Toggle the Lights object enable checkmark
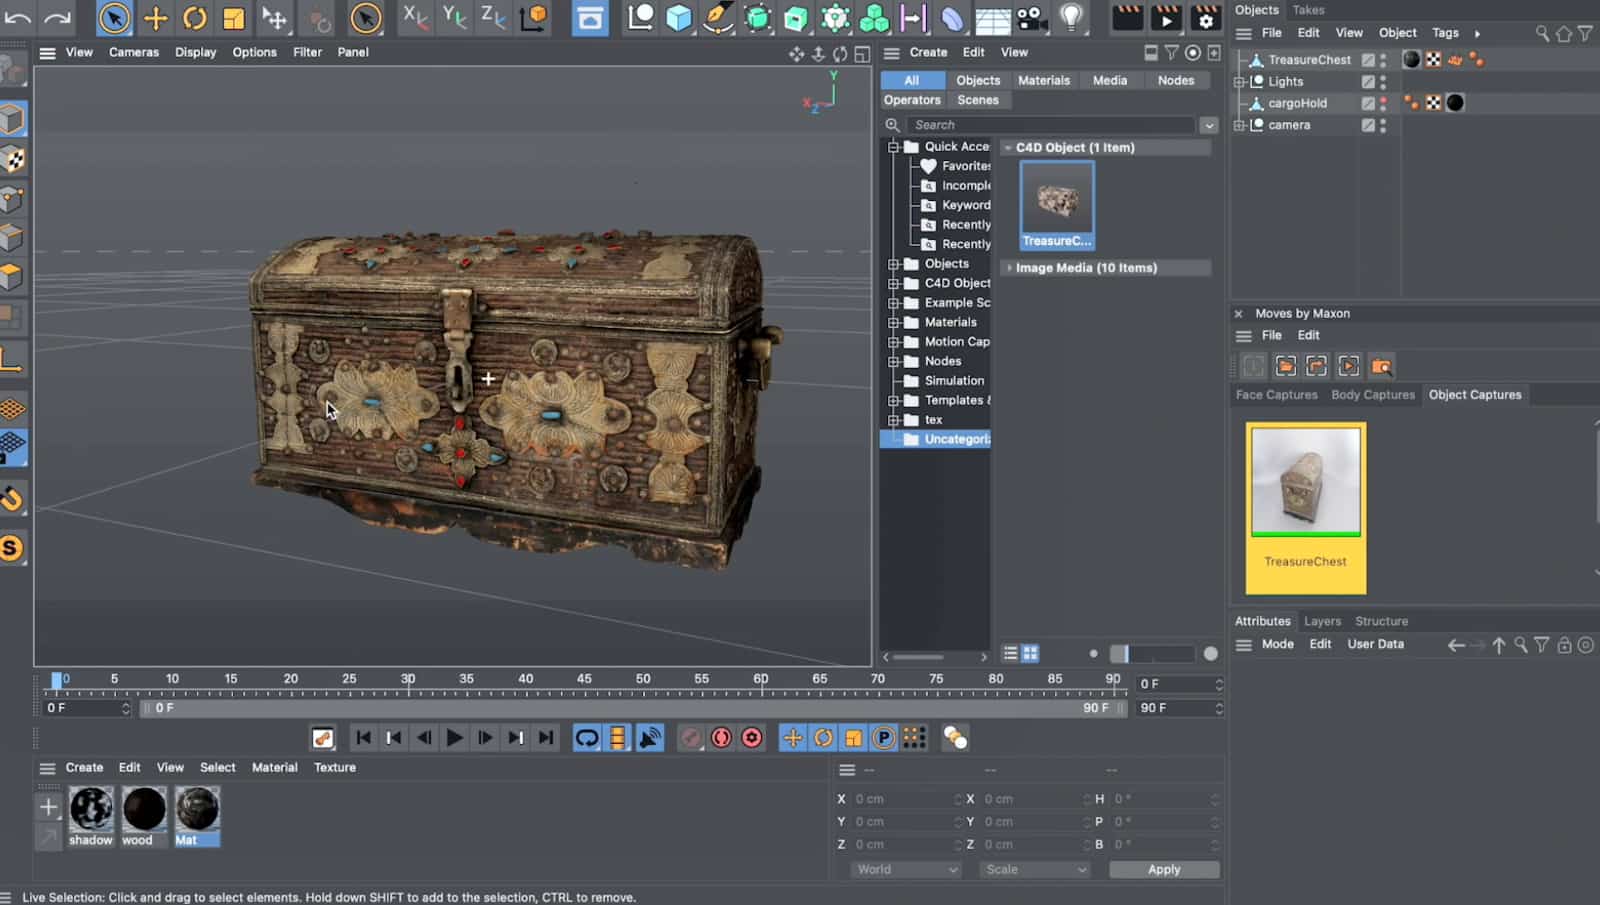Screen dimensions: 1600x905 click(1368, 82)
